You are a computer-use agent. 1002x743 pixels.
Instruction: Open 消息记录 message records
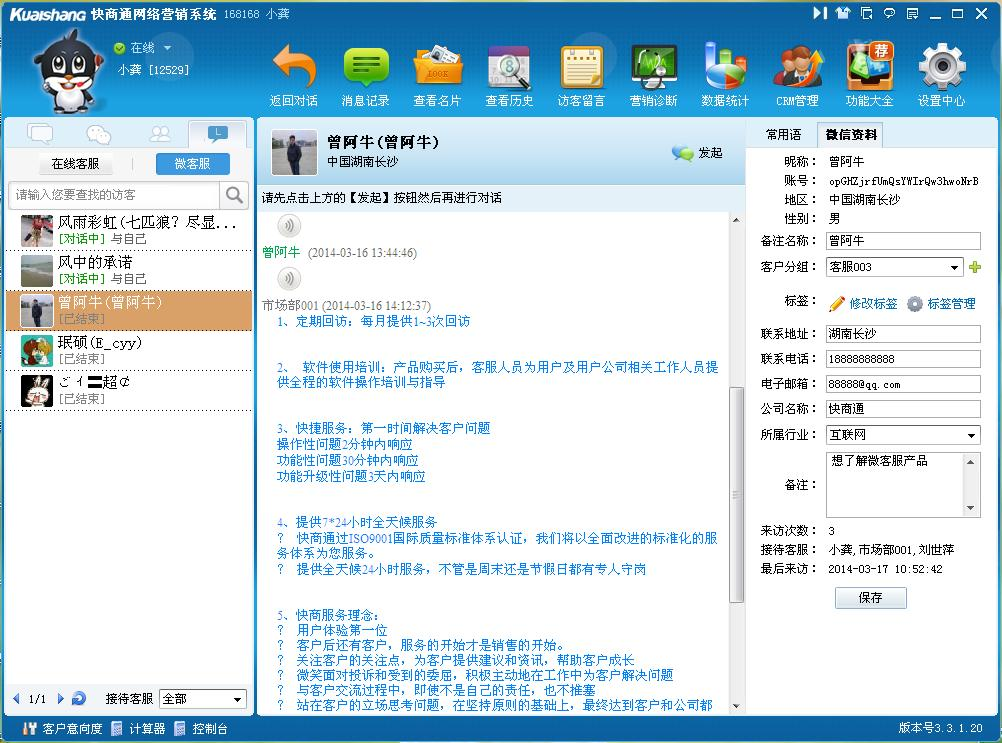(x=366, y=68)
